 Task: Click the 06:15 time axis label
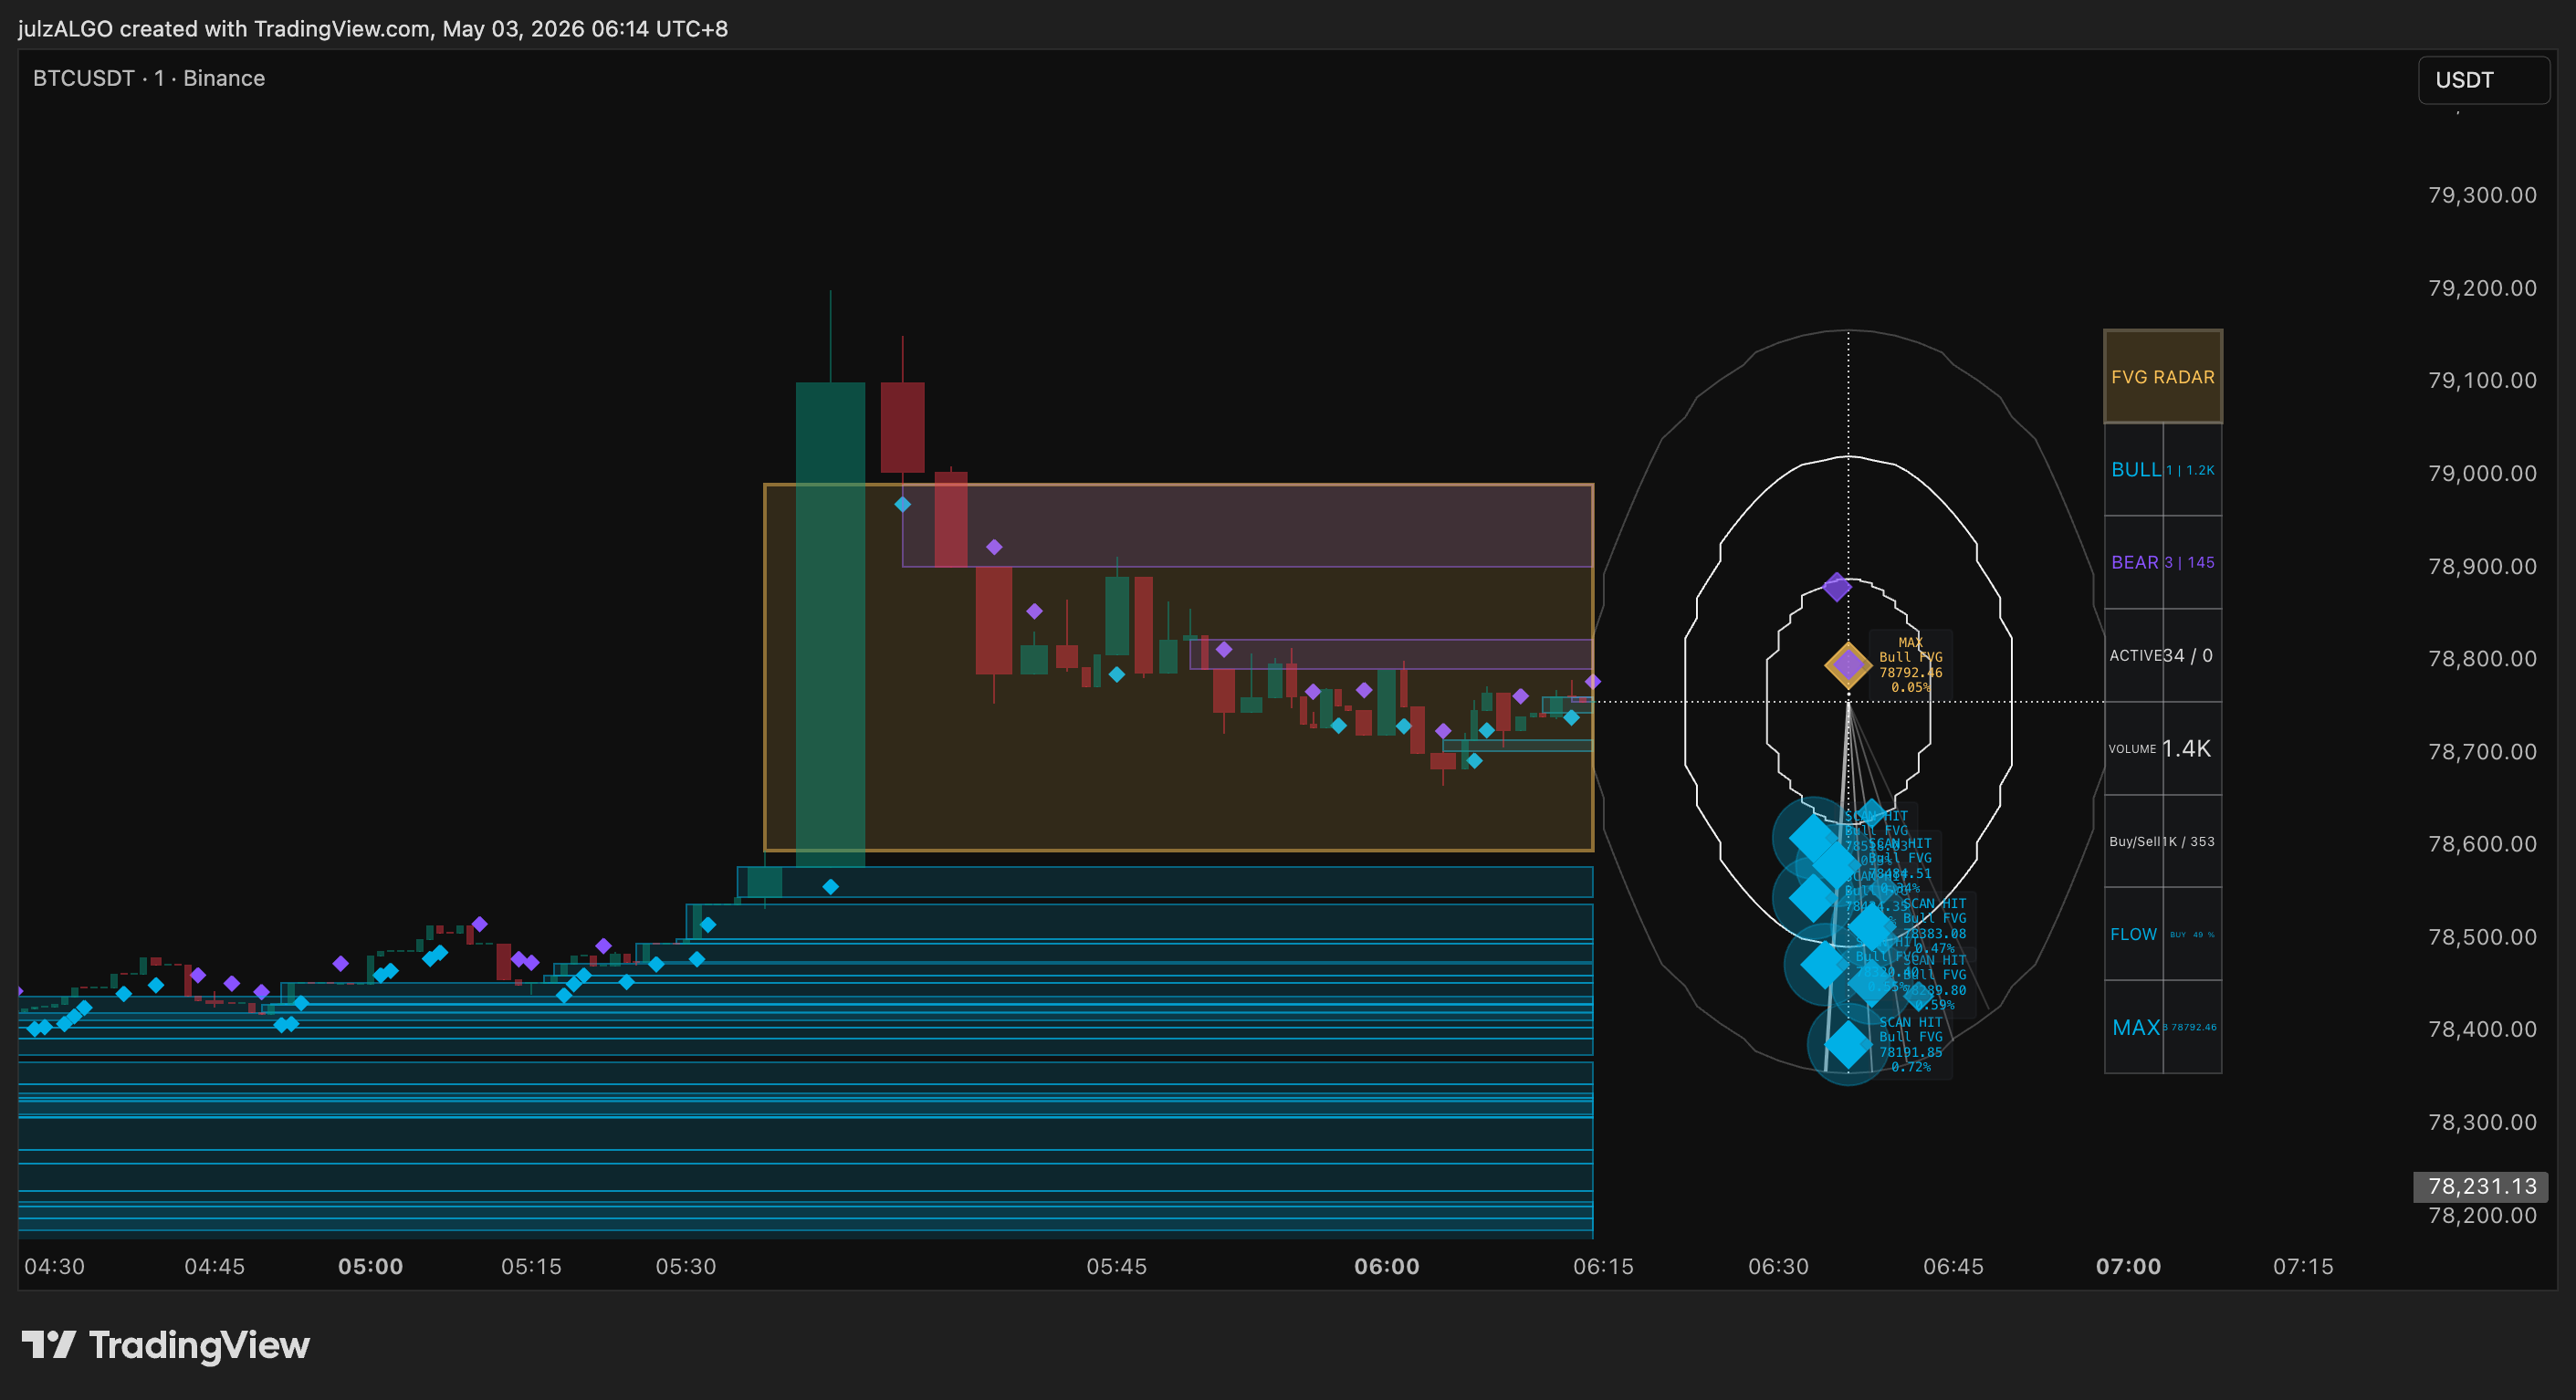pos(1604,1267)
